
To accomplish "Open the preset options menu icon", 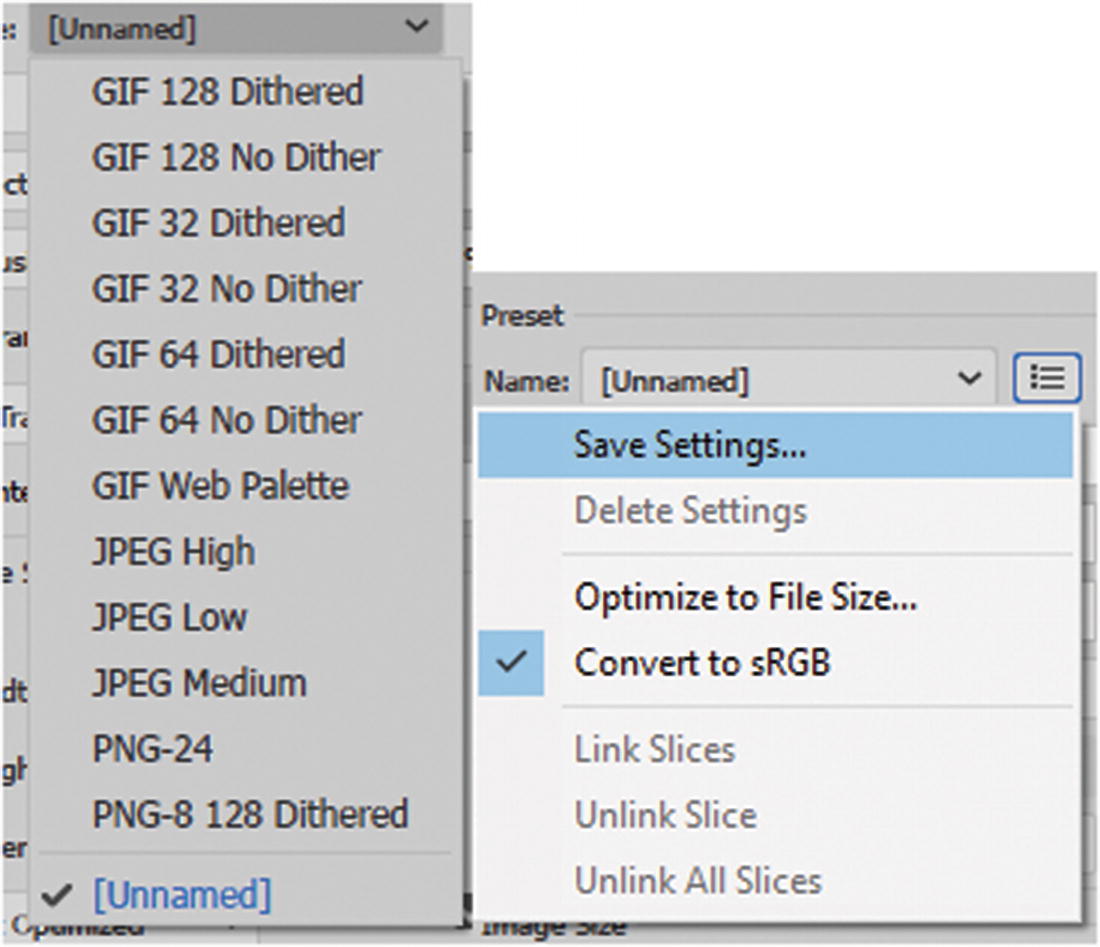I will click(1046, 378).
